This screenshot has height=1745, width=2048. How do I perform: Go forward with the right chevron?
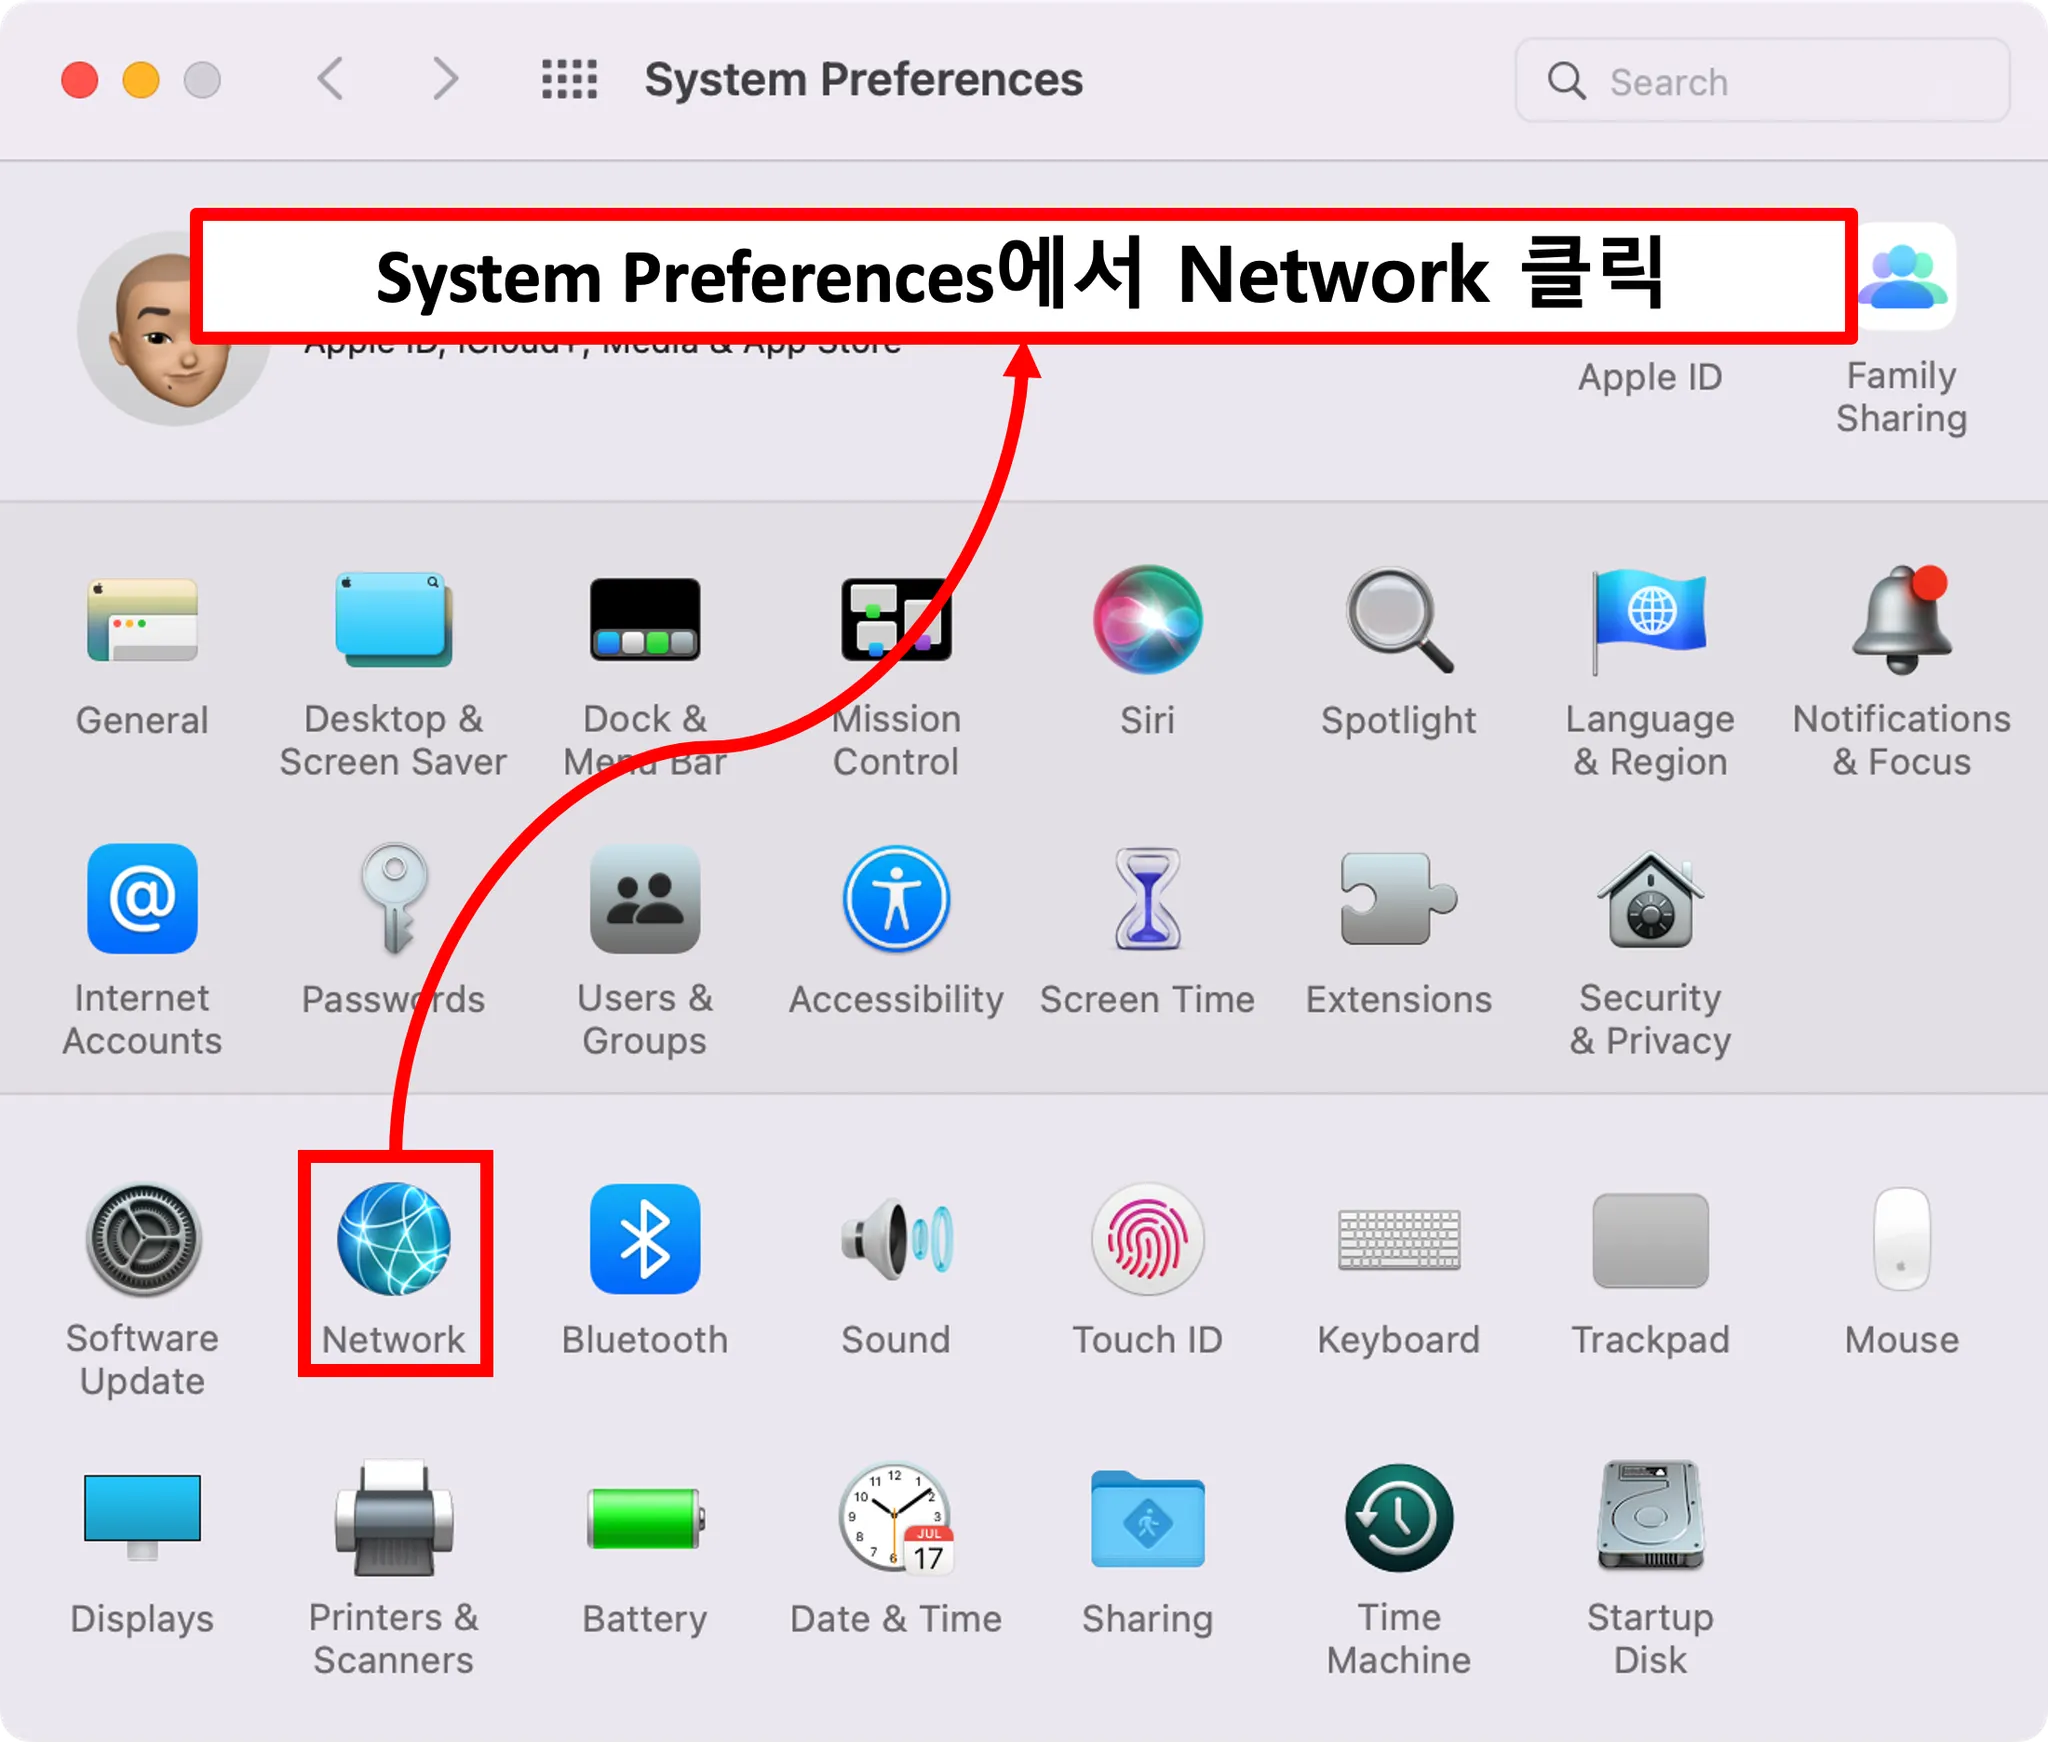point(445,79)
